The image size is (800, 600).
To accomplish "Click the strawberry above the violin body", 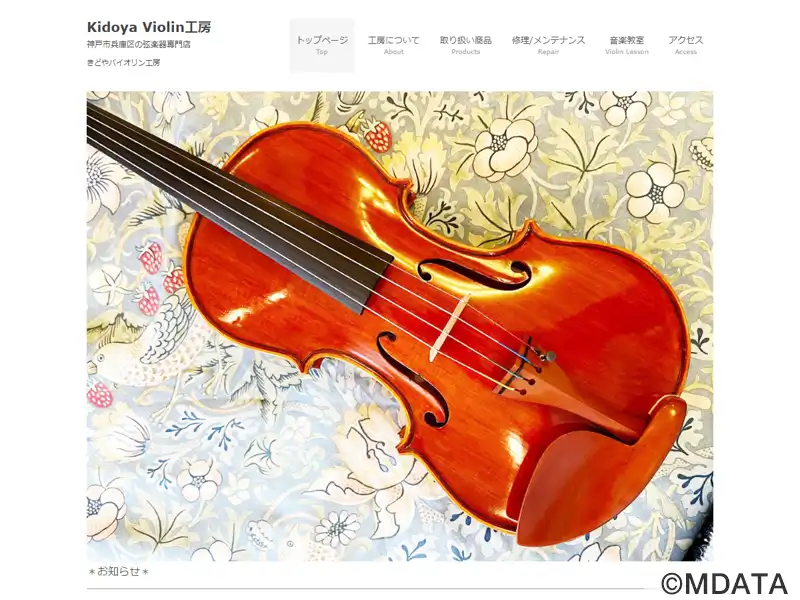I will pyautogui.click(x=379, y=134).
